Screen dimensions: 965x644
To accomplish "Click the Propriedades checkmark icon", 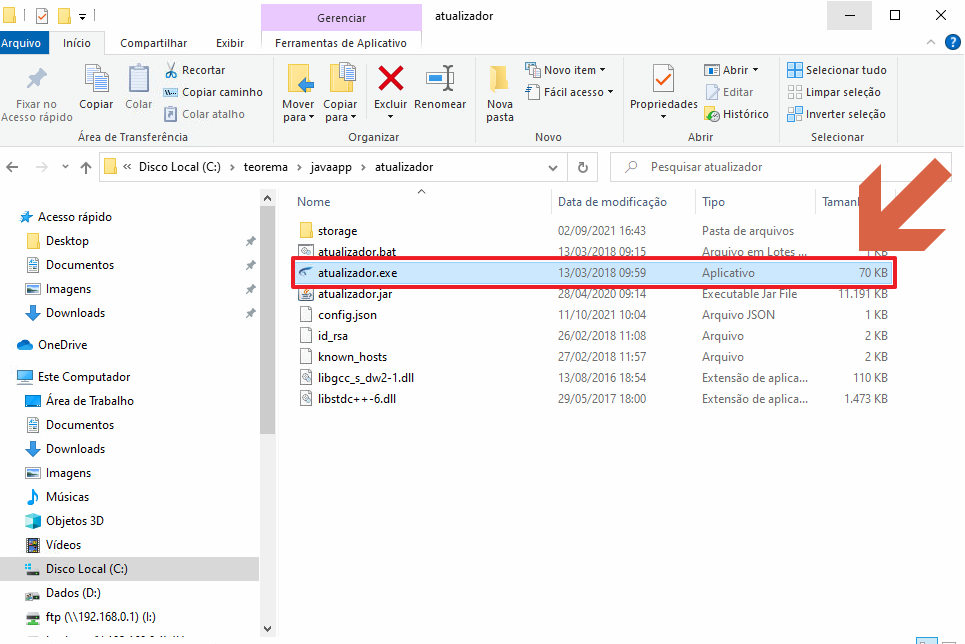I will click(x=663, y=79).
